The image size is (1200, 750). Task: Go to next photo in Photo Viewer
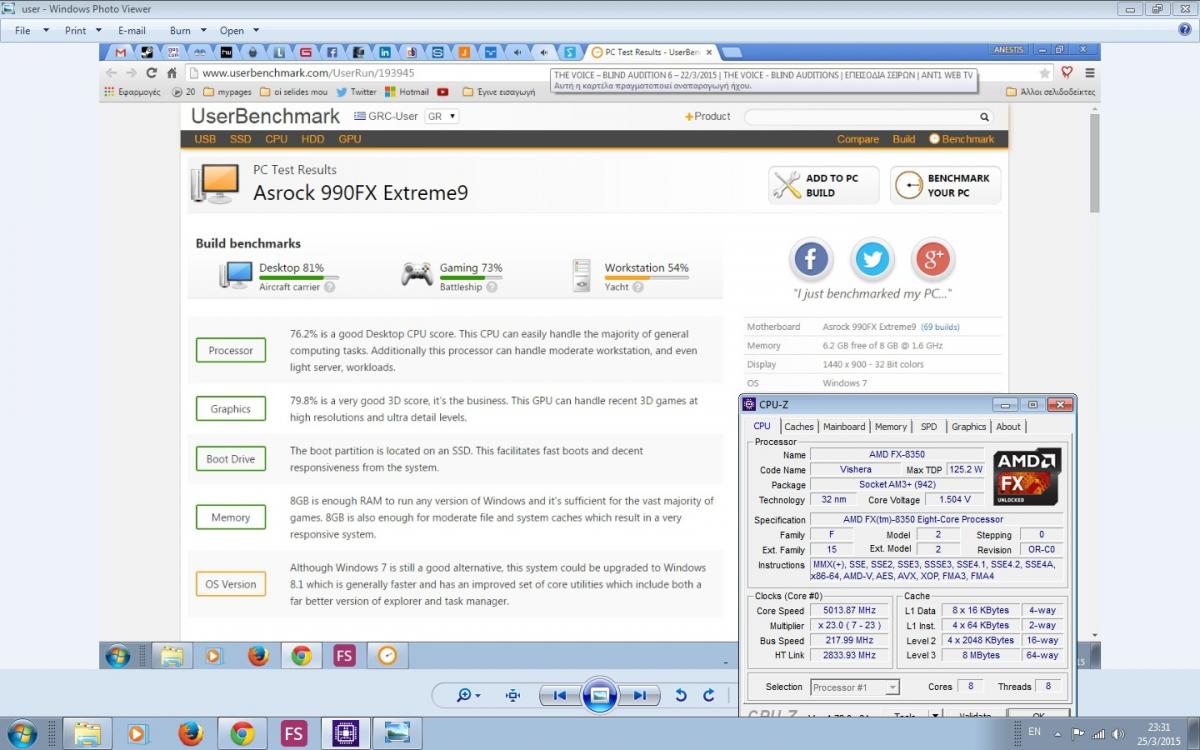[x=640, y=695]
